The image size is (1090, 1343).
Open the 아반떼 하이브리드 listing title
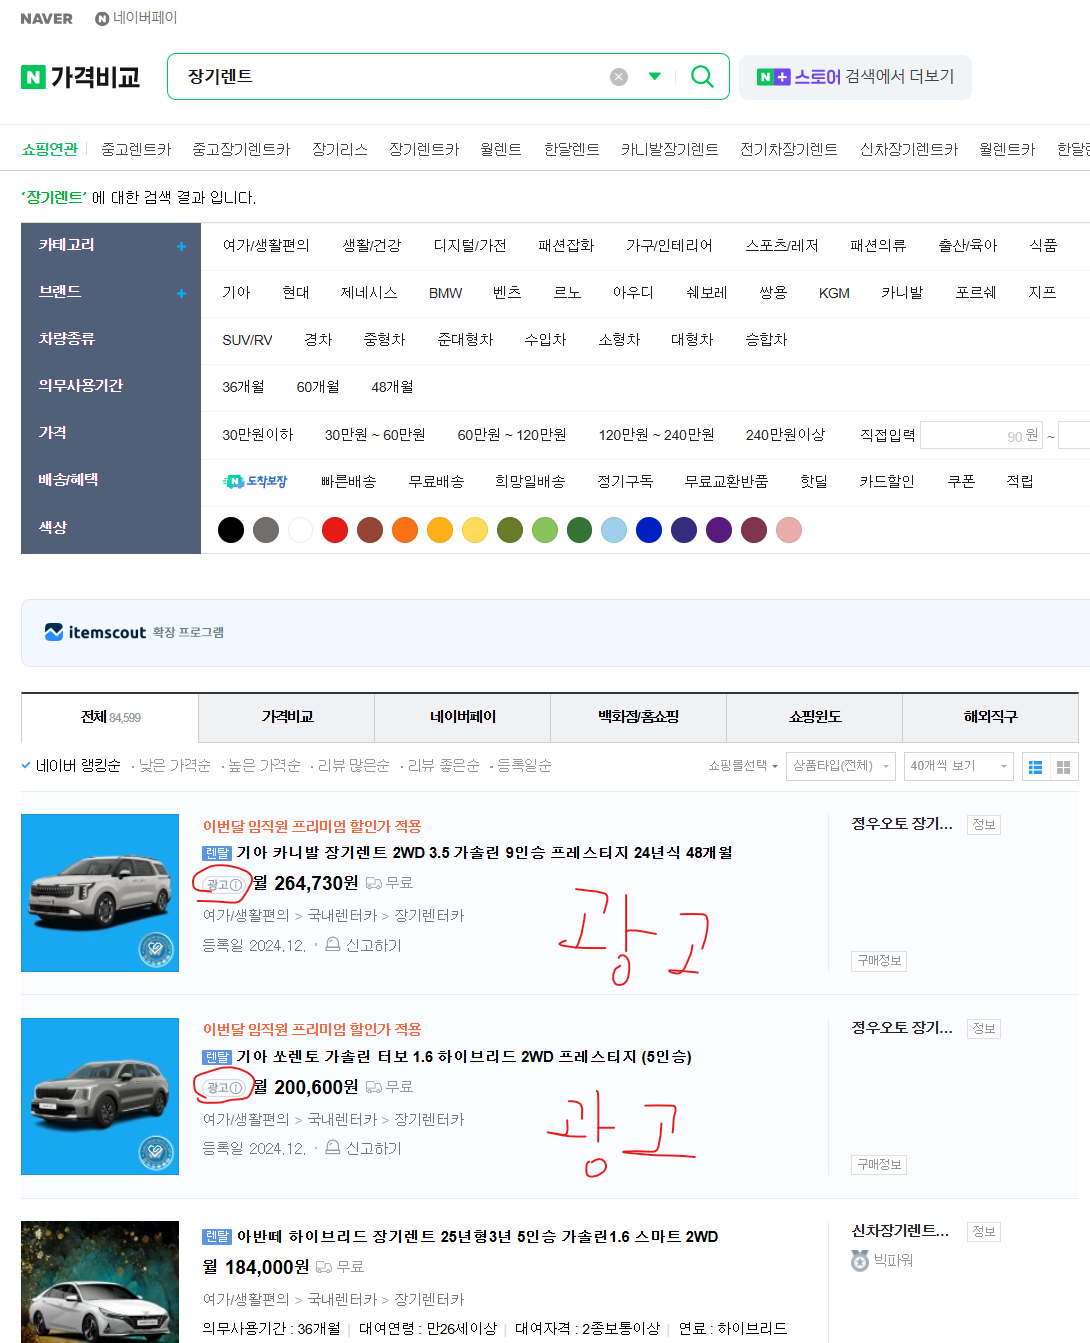point(477,1237)
